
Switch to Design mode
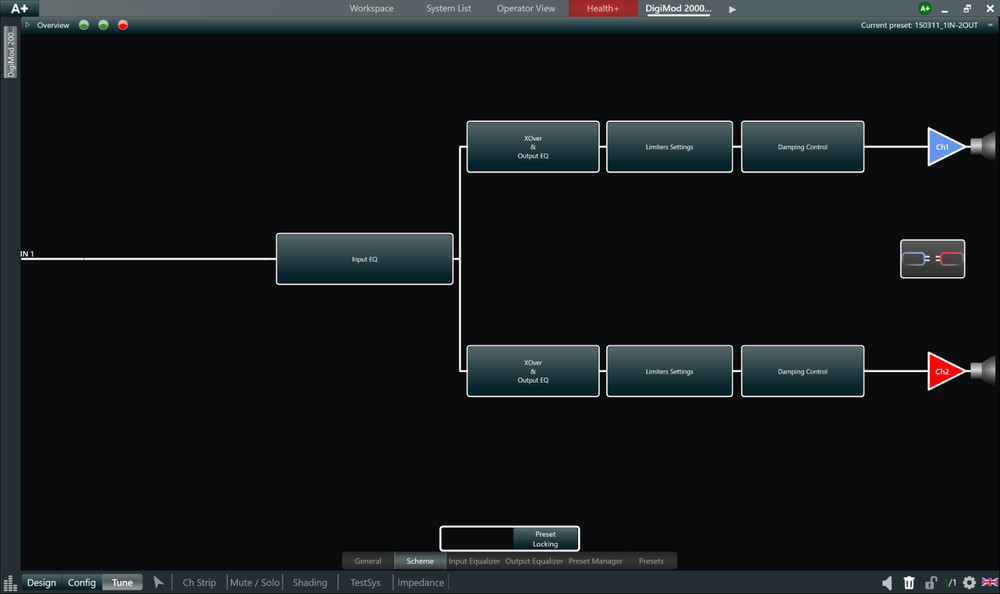(41, 583)
